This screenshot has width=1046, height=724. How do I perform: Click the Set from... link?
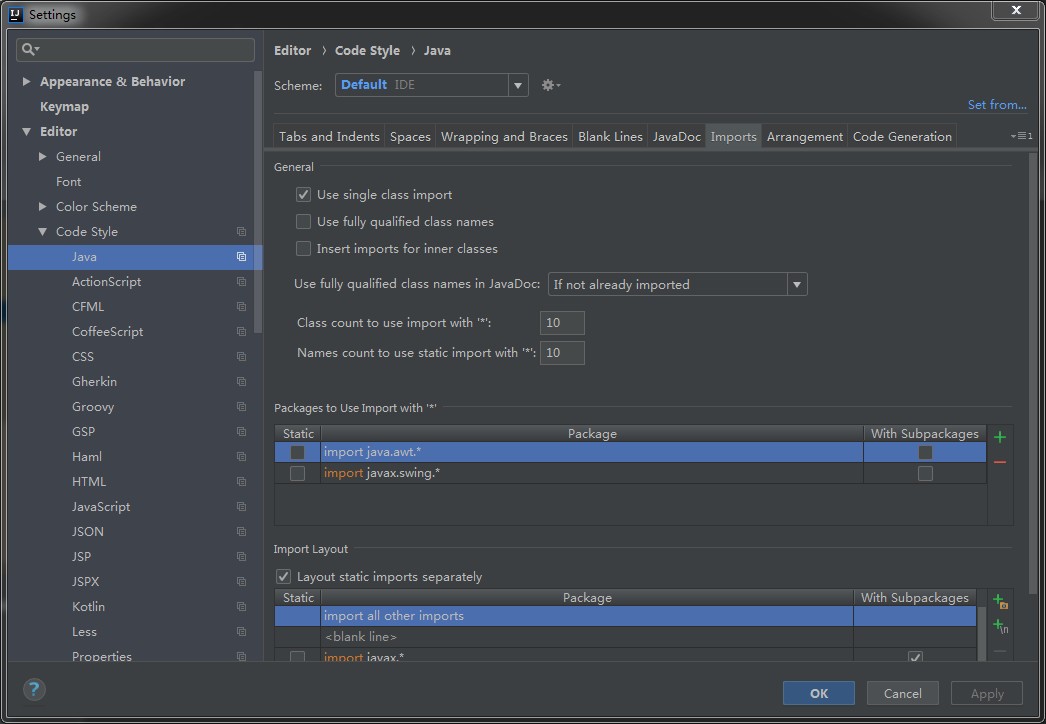(997, 105)
